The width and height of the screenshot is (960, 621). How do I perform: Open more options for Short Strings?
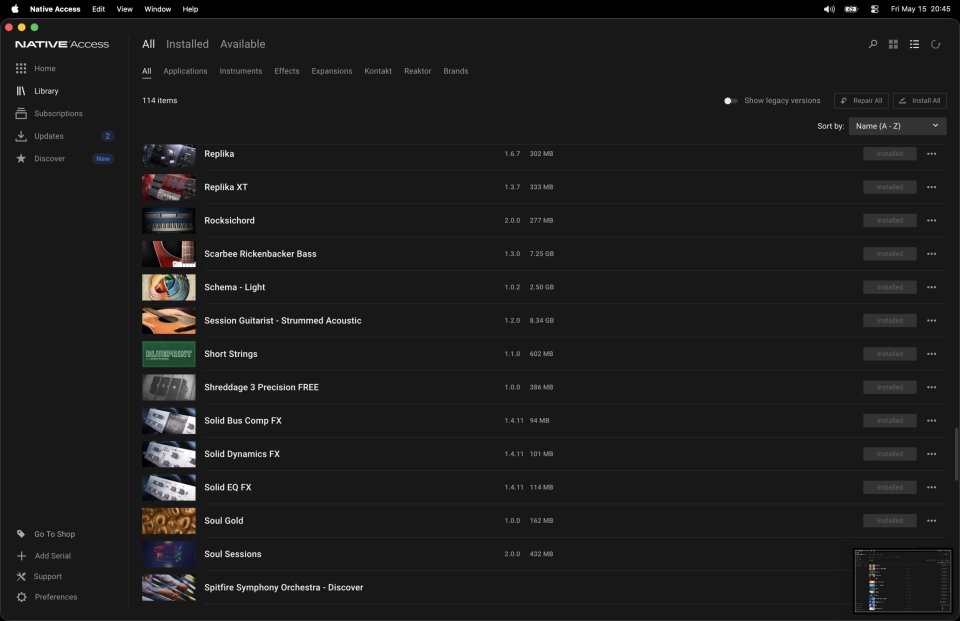click(x=931, y=354)
